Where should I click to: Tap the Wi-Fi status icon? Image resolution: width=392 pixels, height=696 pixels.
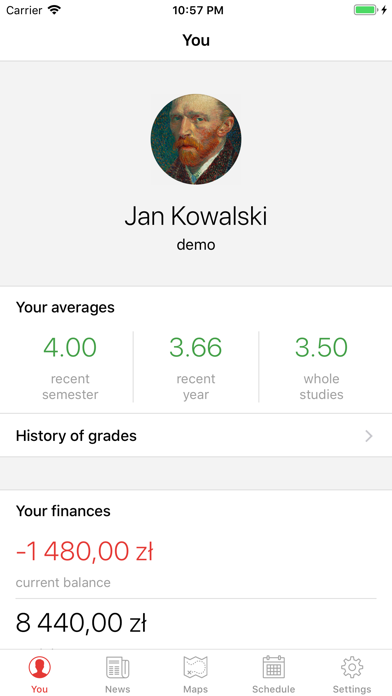(x=54, y=10)
